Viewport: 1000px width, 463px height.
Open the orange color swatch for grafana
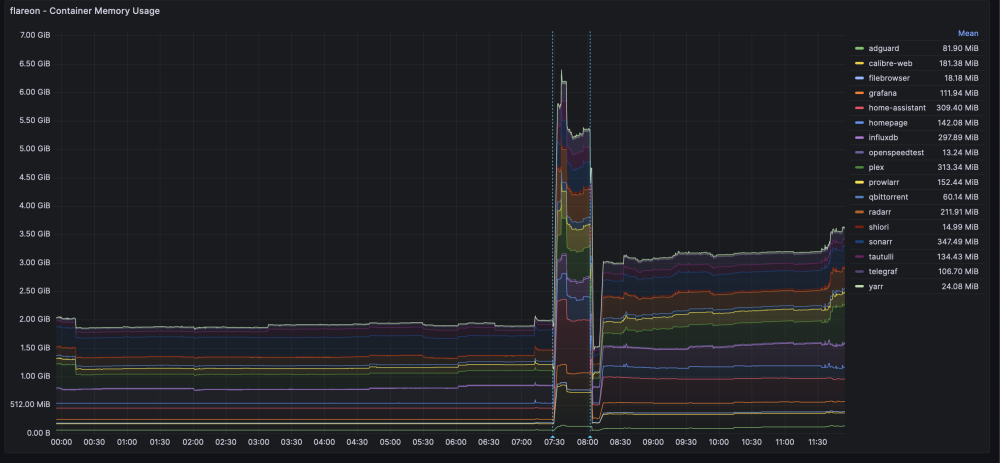[x=859, y=93]
